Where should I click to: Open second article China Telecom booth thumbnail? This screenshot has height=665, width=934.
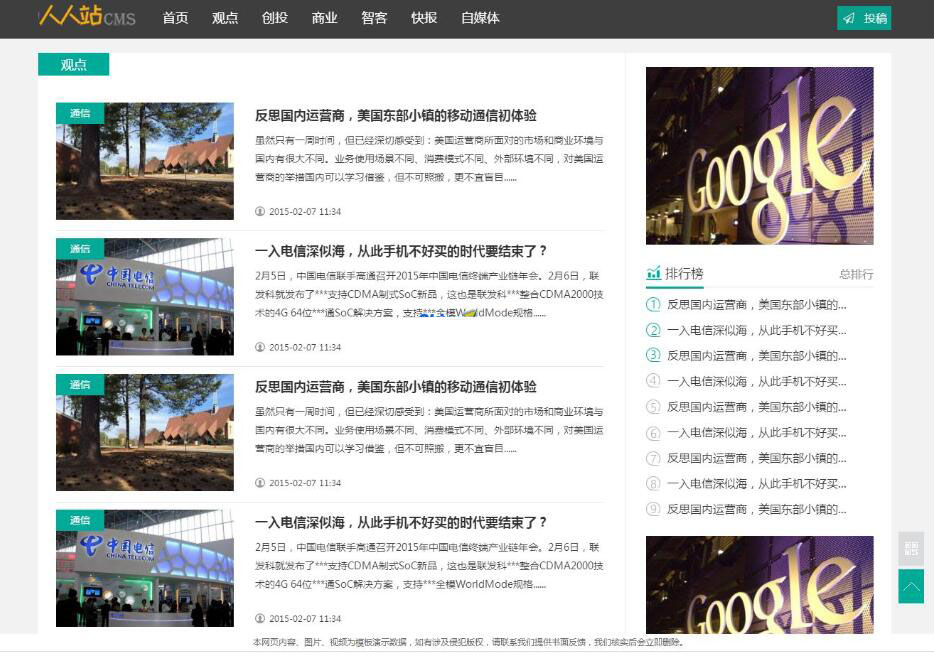click(x=145, y=297)
